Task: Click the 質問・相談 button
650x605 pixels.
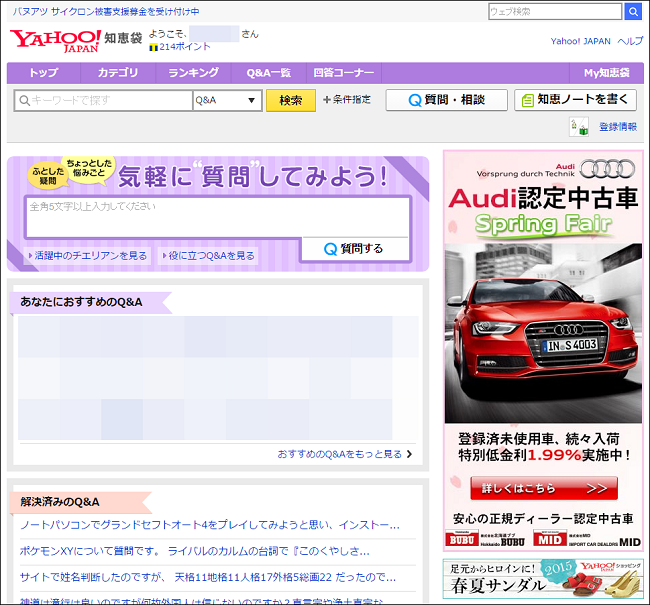Action: pyautogui.click(x=446, y=100)
